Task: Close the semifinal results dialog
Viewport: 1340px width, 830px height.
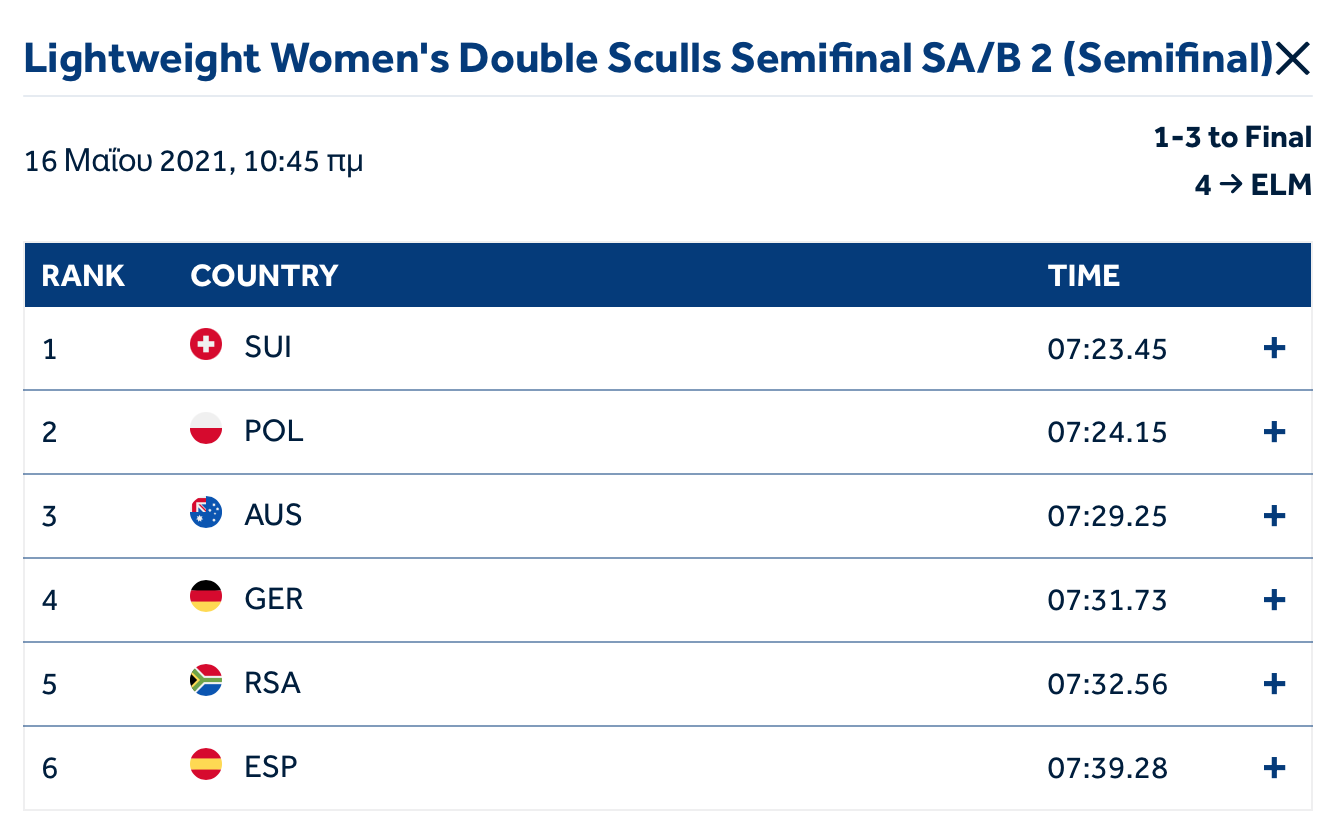Action: pos(1293,60)
